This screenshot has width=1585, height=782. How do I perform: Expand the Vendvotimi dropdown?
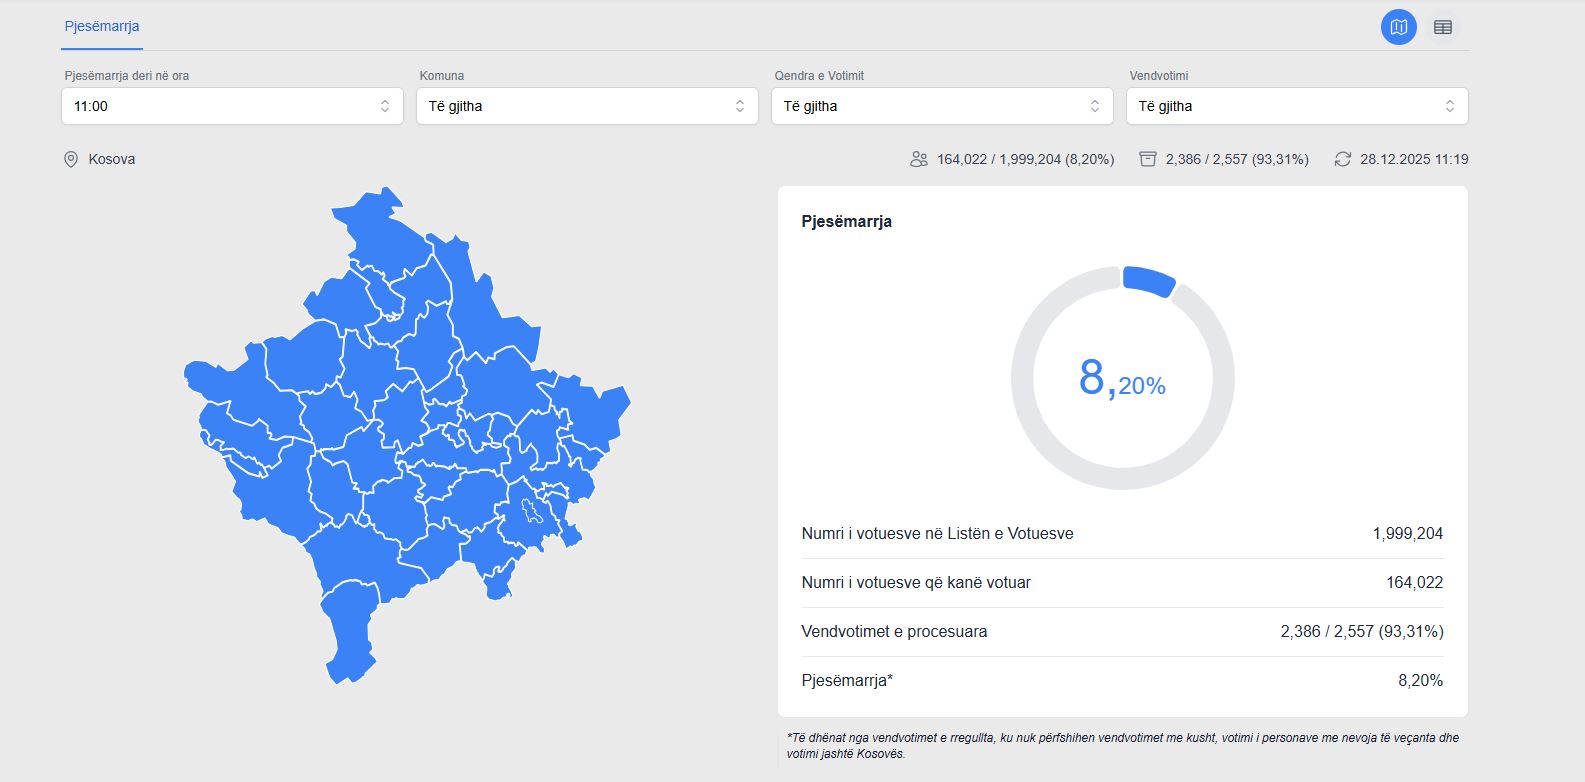coord(1296,106)
